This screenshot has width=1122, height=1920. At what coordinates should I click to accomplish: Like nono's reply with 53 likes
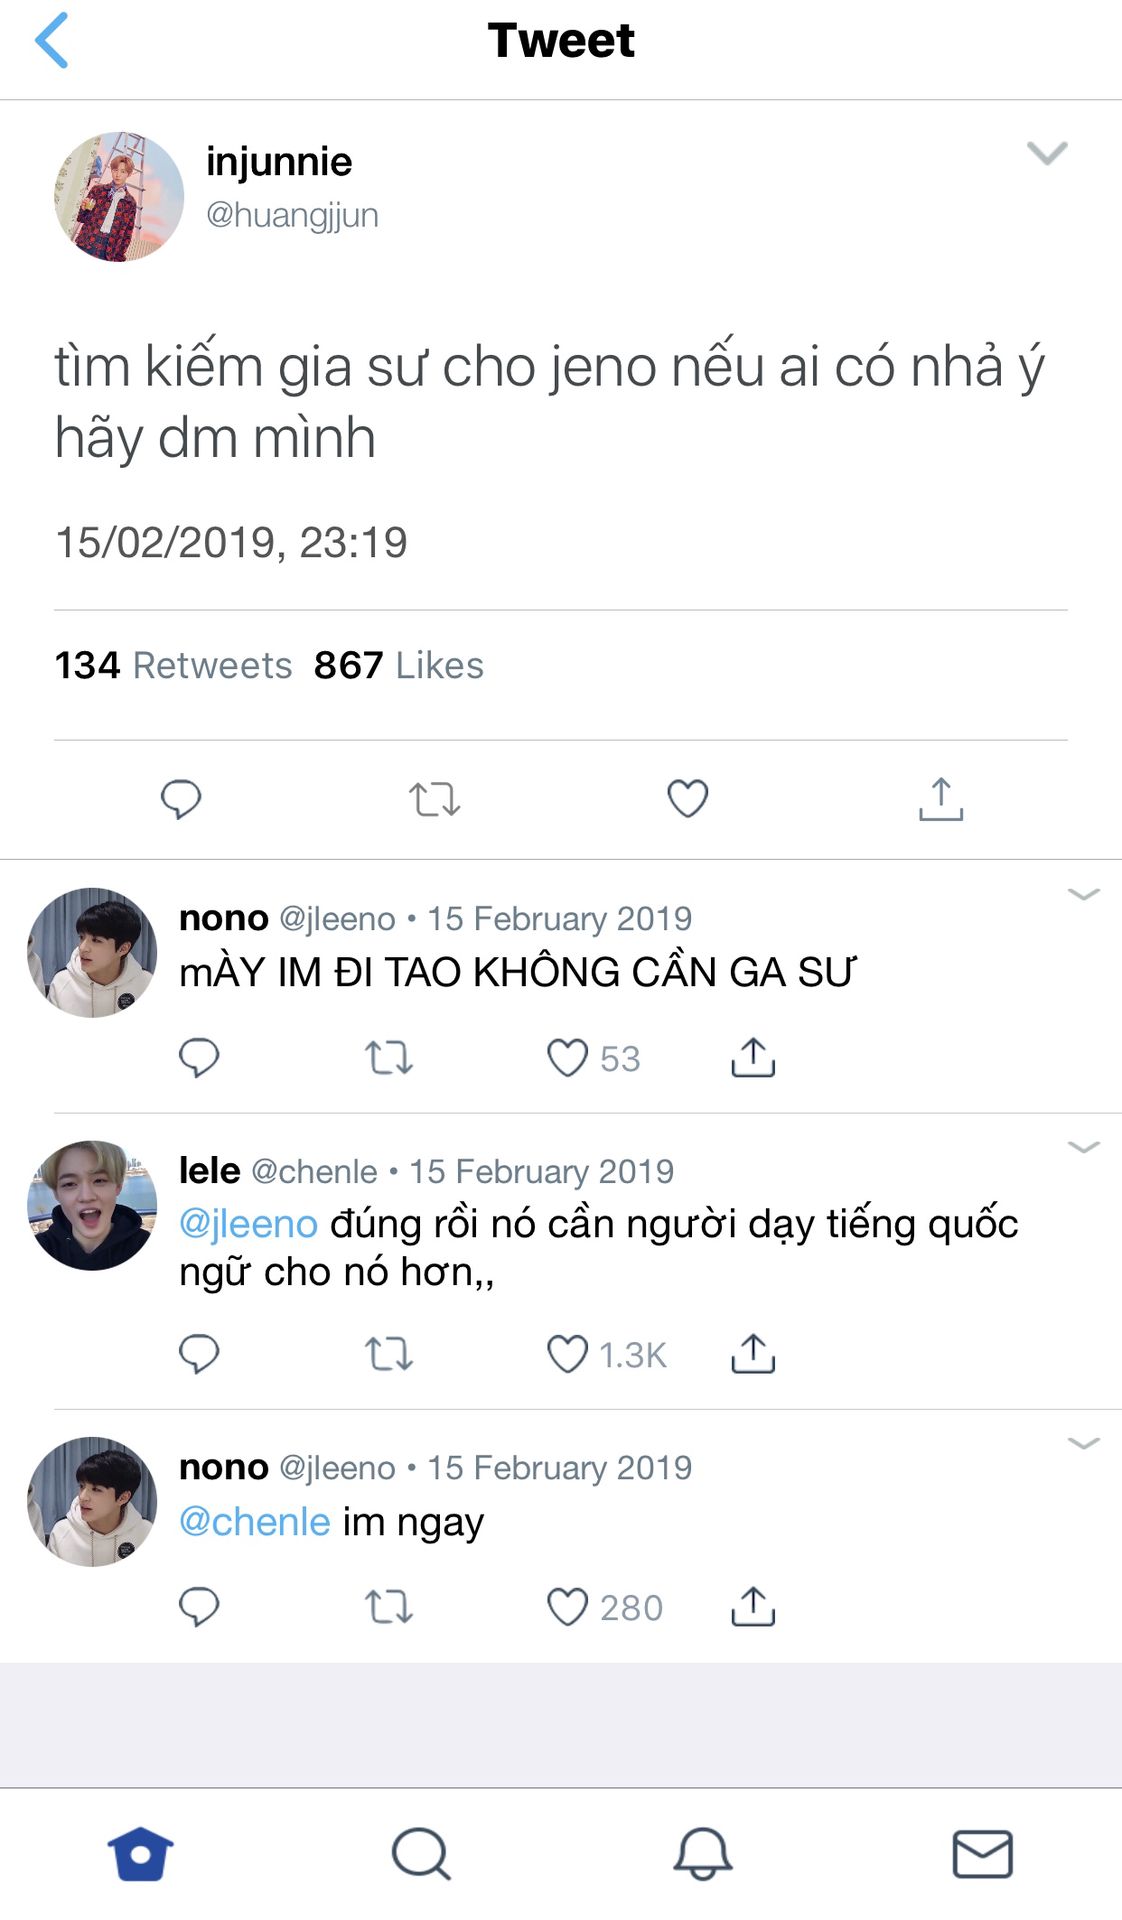[x=567, y=1058]
